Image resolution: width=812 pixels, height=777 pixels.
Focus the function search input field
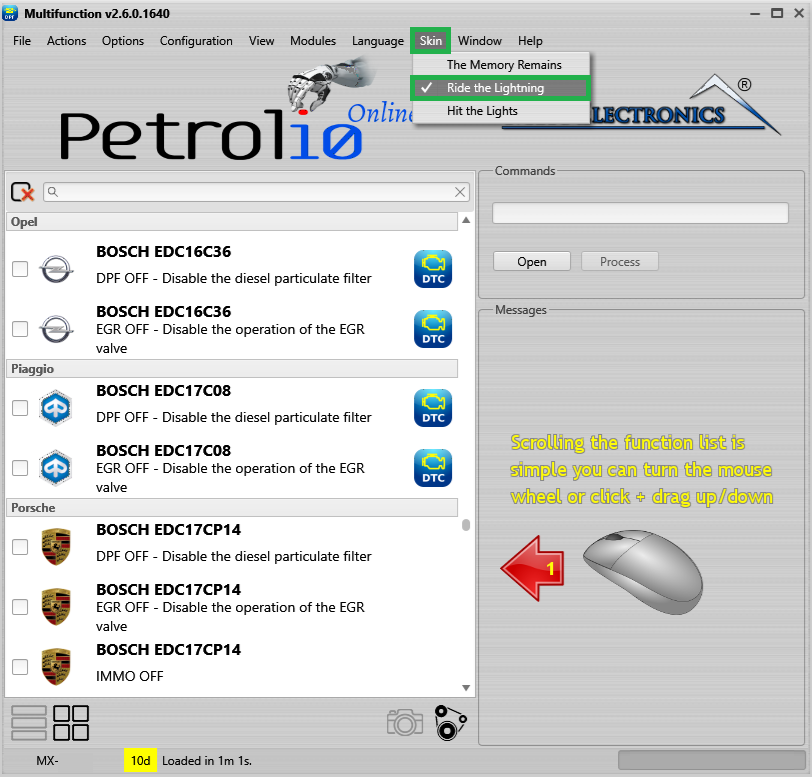256,192
